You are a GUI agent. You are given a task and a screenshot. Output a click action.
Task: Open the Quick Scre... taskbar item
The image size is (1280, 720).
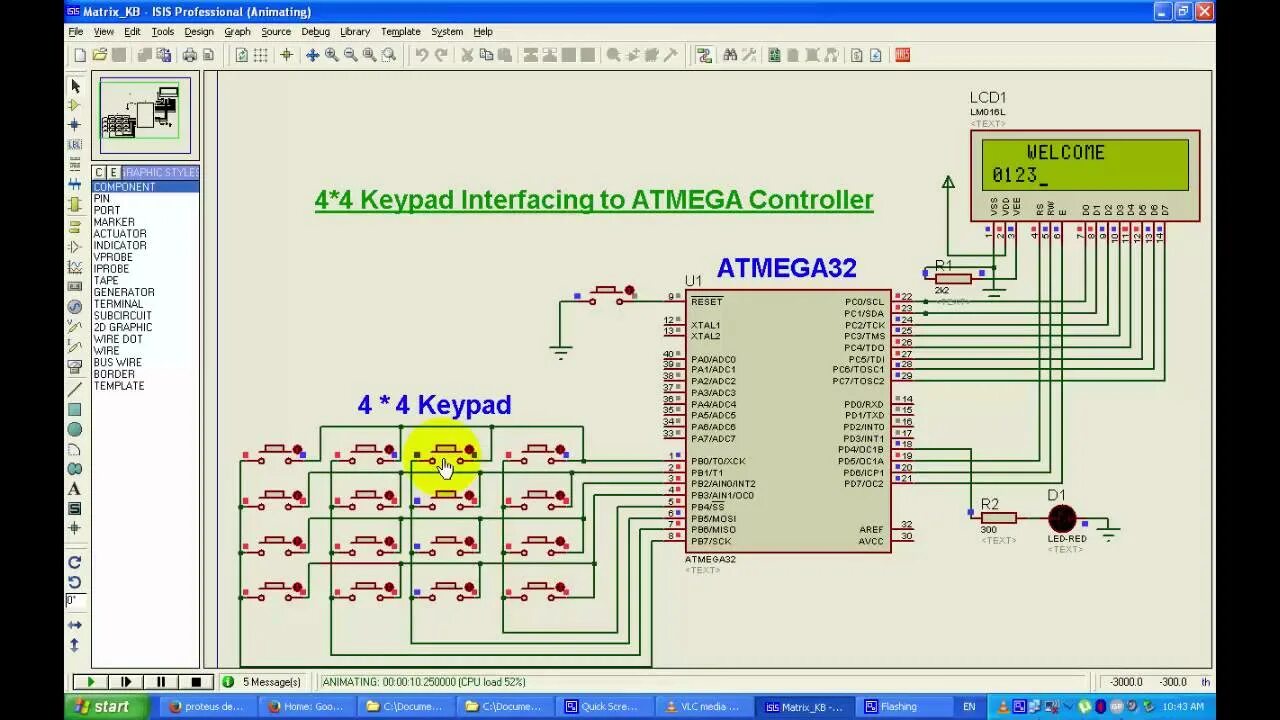coord(602,707)
